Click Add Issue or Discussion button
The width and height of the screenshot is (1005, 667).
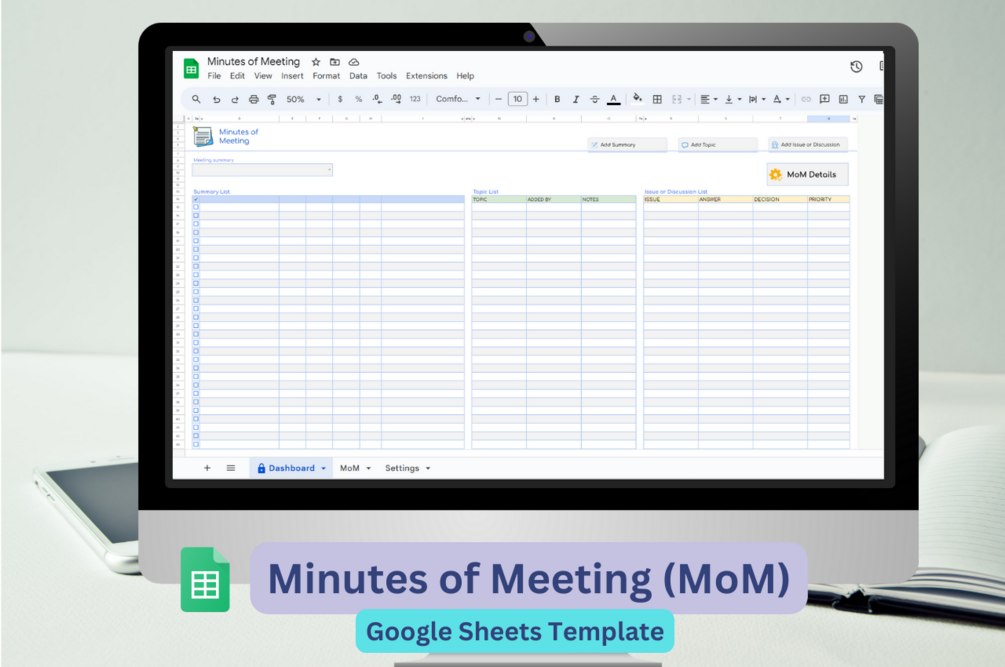(x=808, y=145)
